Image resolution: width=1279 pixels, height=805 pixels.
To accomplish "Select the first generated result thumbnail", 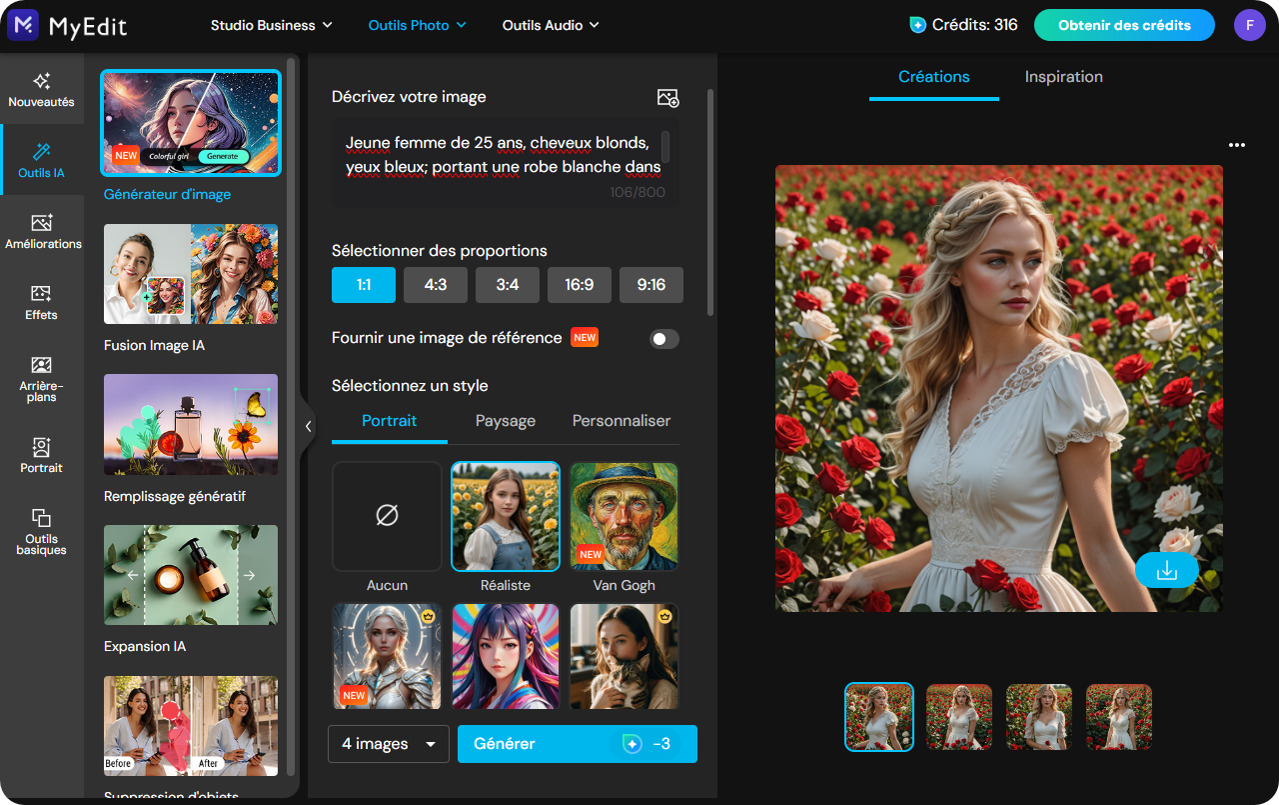I will click(x=879, y=717).
